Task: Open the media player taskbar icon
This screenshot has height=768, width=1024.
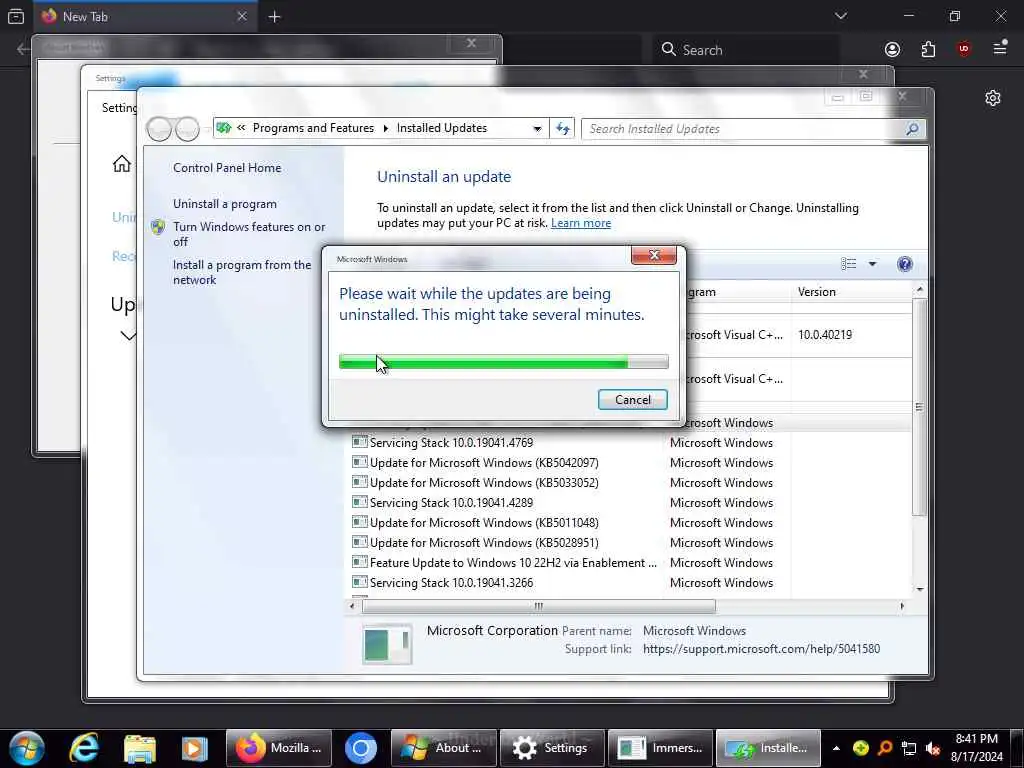Action: pyautogui.click(x=194, y=748)
